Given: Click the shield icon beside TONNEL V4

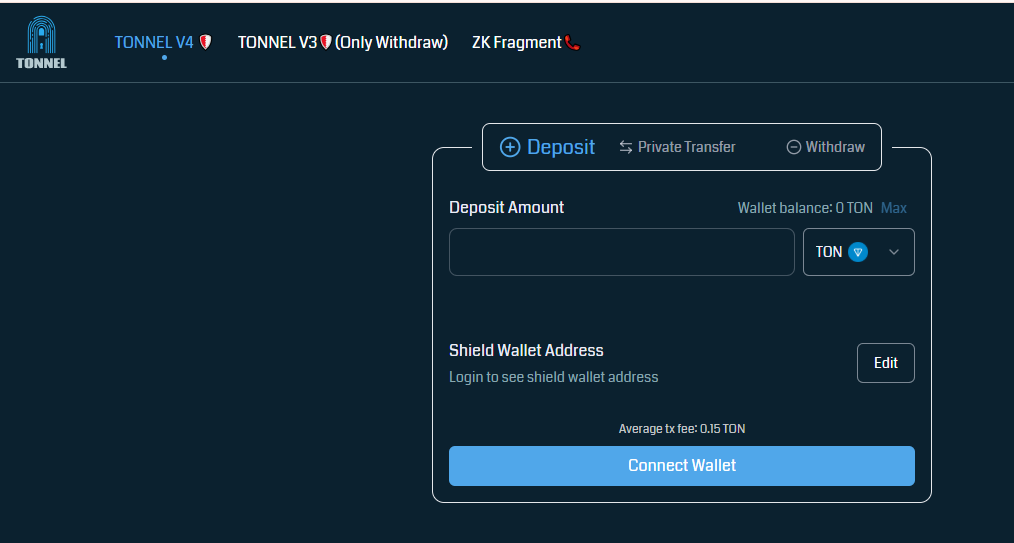Looking at the screenshot, I should click(x=205, y=42).
